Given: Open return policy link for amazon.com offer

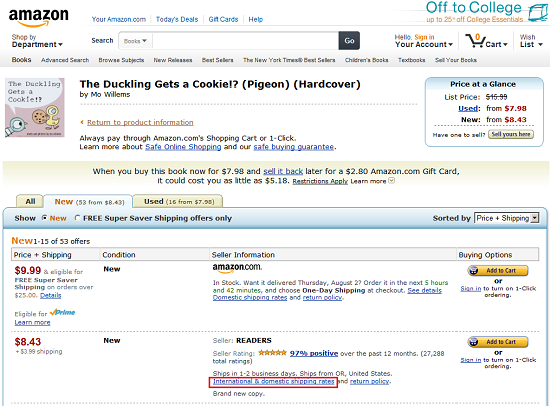Looking at the screenshot, I should pyautogui.click(x=322, y=298).
